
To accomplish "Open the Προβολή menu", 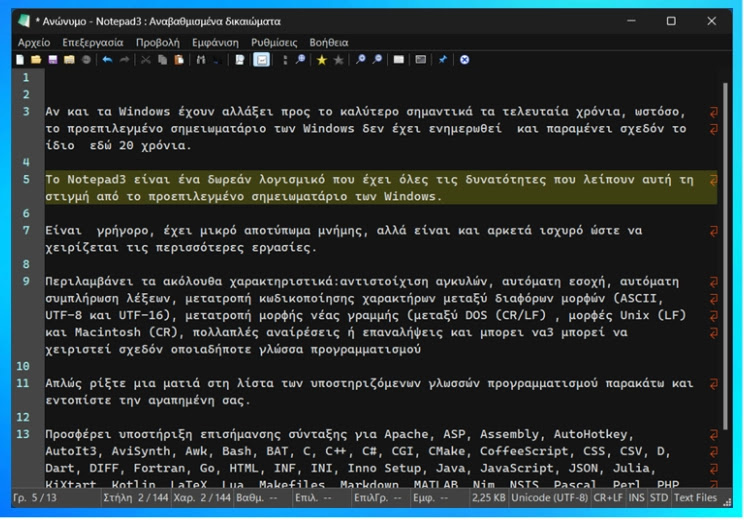I will [x=158, y=43].
